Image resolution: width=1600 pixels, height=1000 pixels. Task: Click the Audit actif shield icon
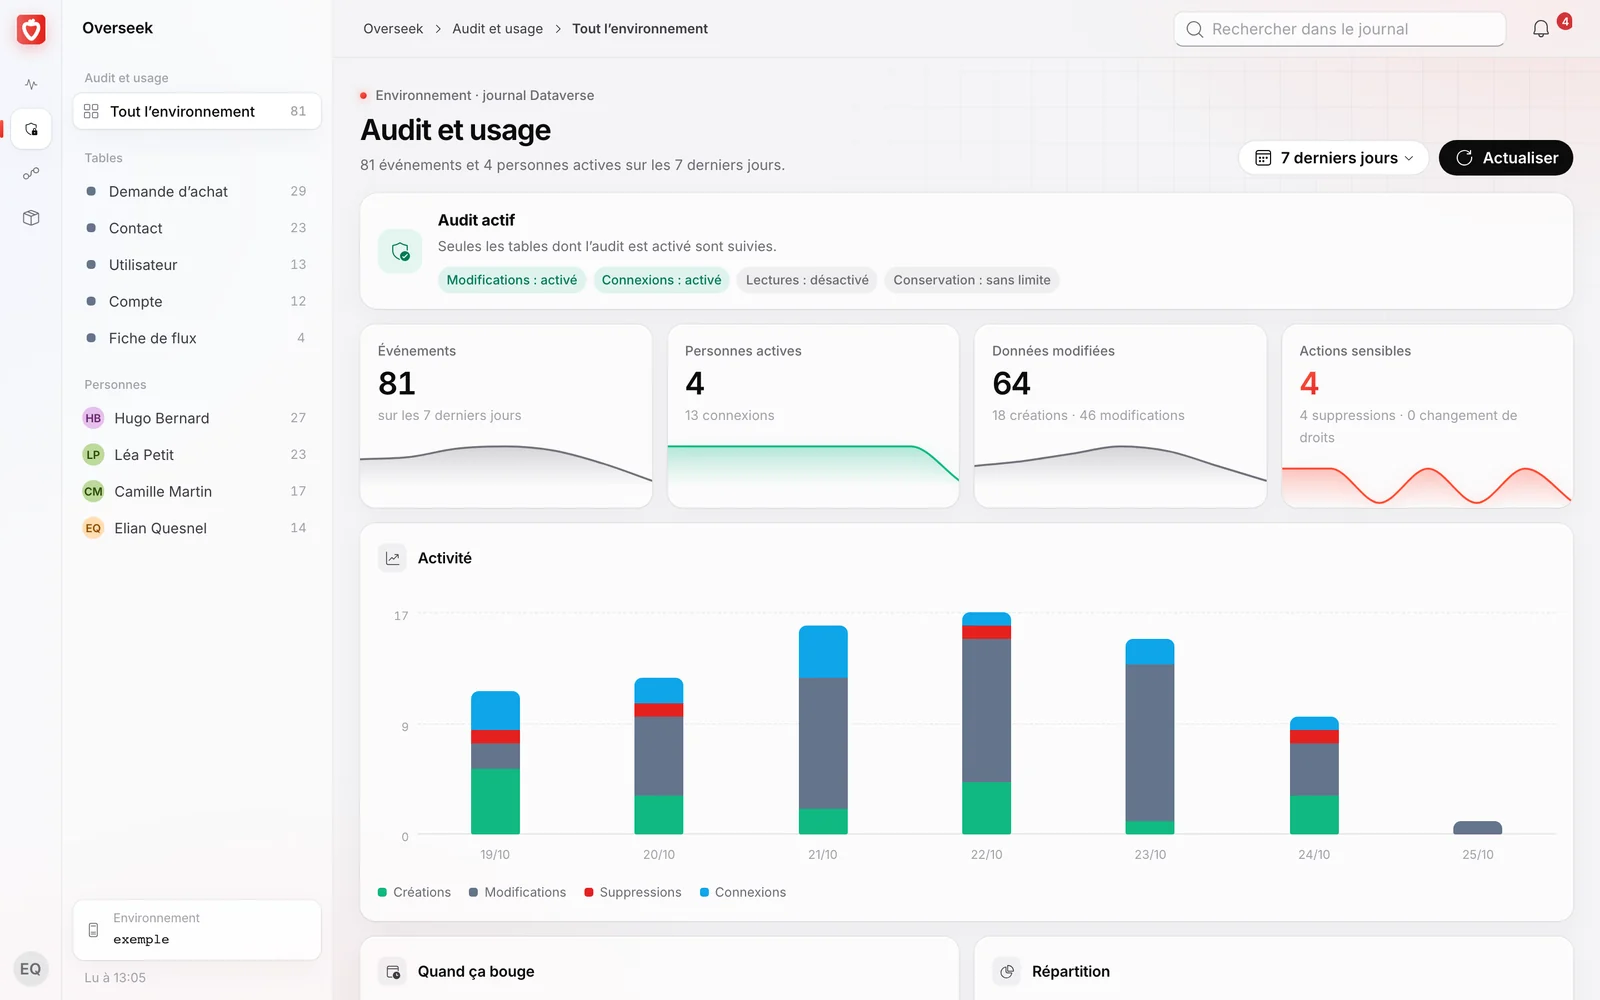(400, 251)
